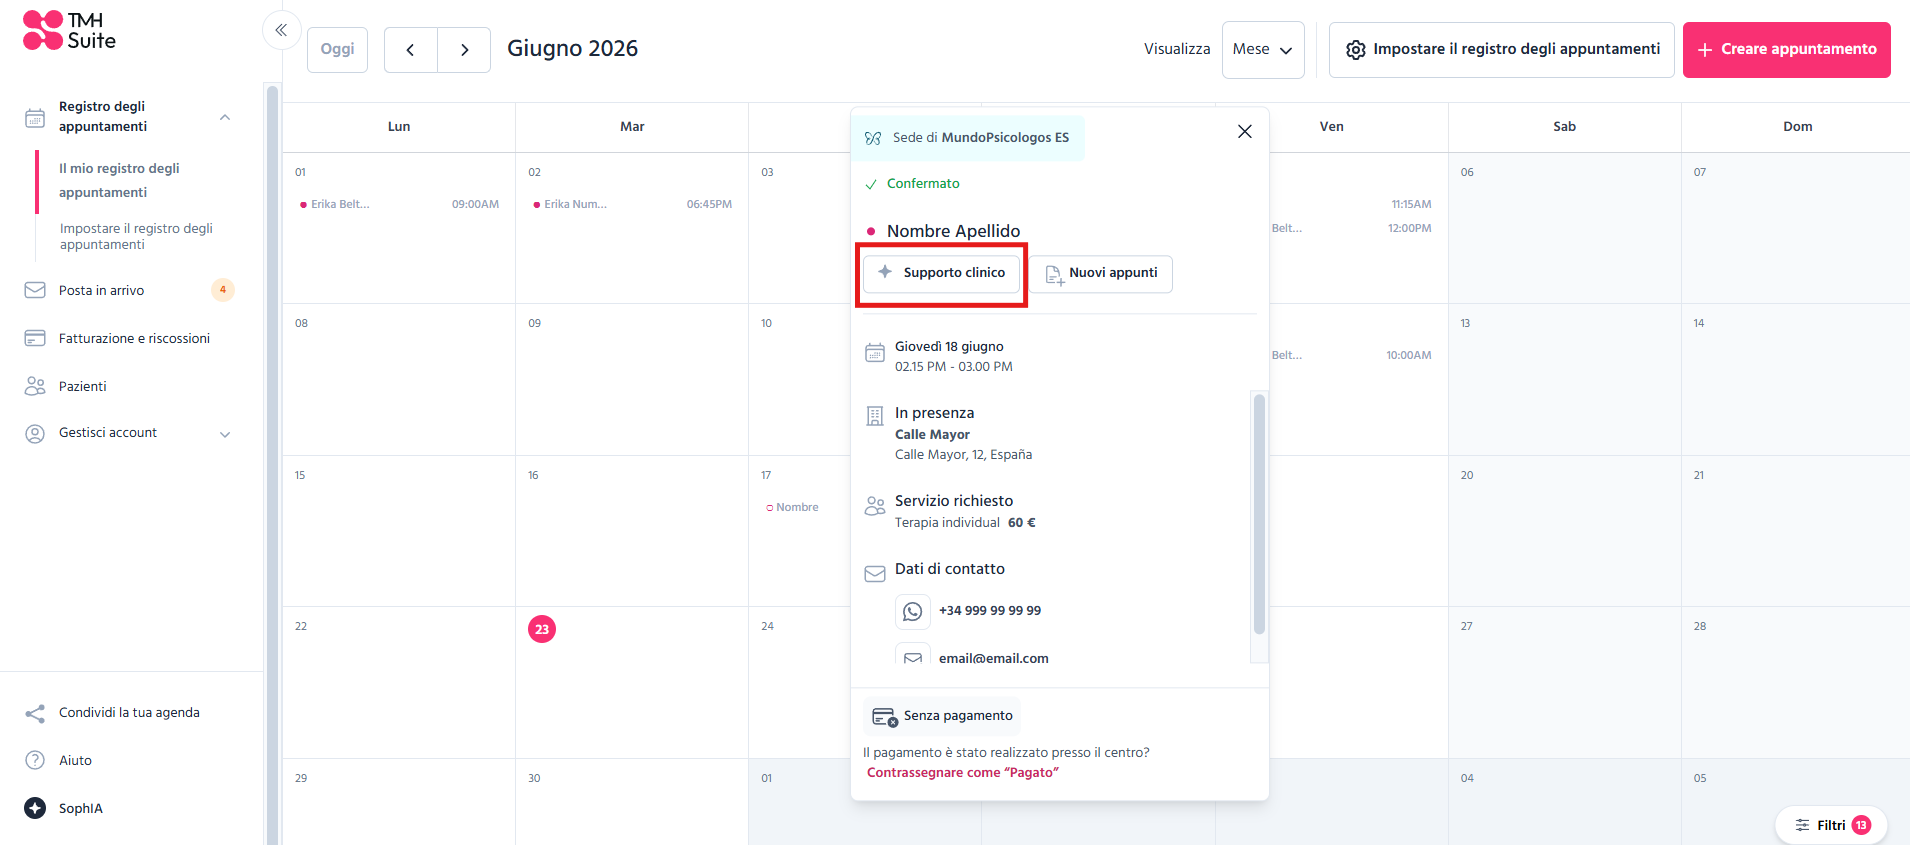Click the calendar icon next to Giovedì 18 giugno
1910x845 pixels.
point(875,353)
